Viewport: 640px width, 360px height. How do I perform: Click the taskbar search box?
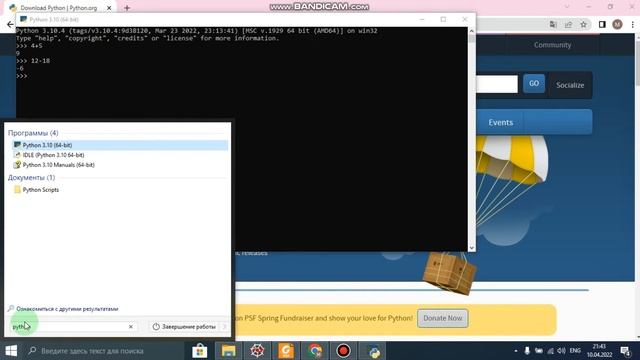105,351
